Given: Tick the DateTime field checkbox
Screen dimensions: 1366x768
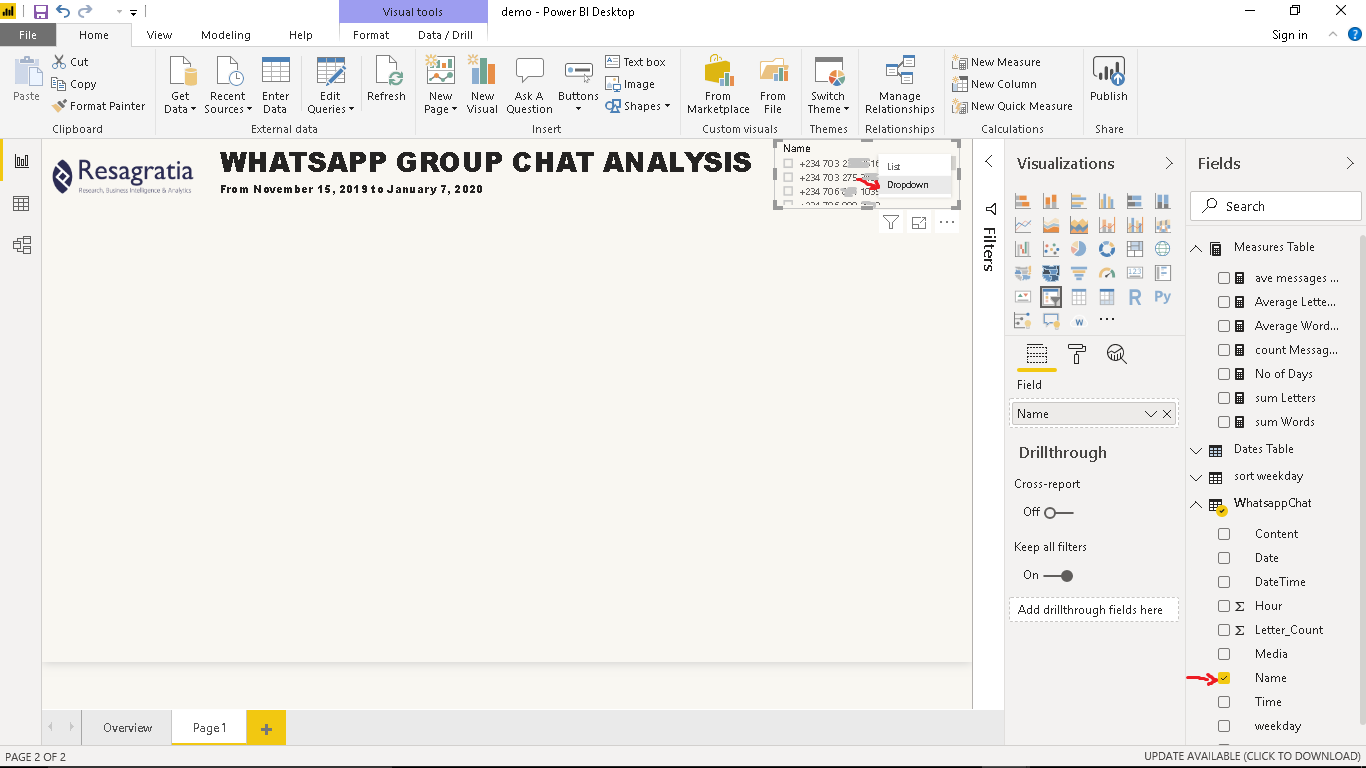Looking at the screenshot, I should point(1224,582).
